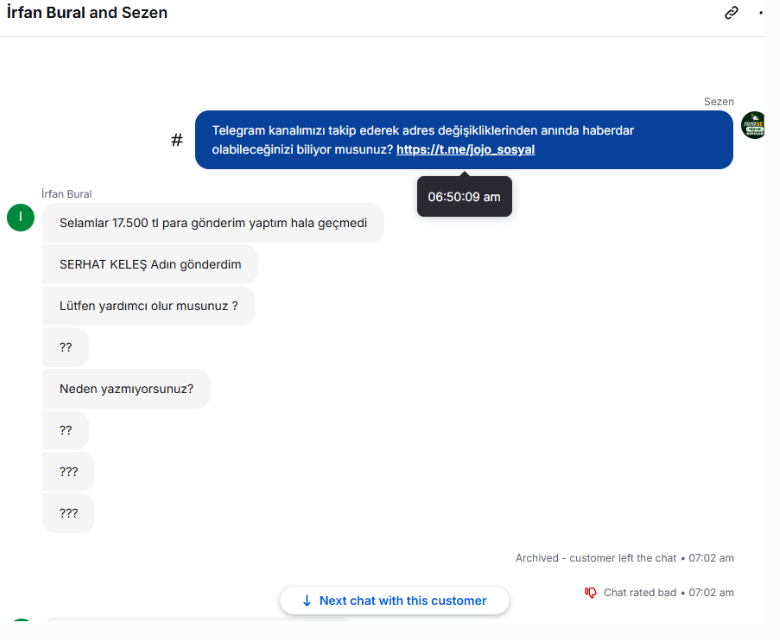This screenshot has height=640, width=780.
Task: Open Sezen's agent avatar
Action: (x=753, y=125)
